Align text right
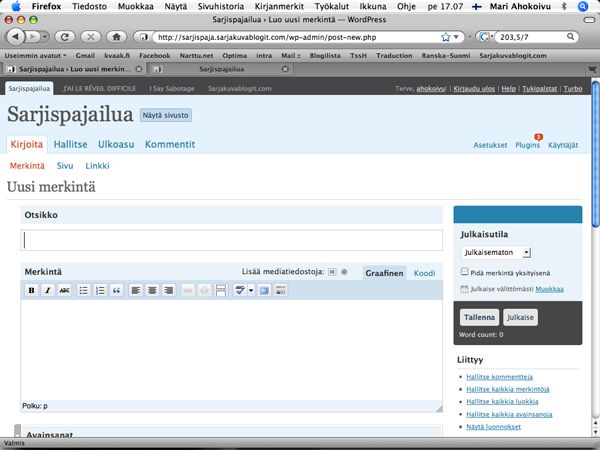The image size is (600, 450). click(x=168, y=290)
